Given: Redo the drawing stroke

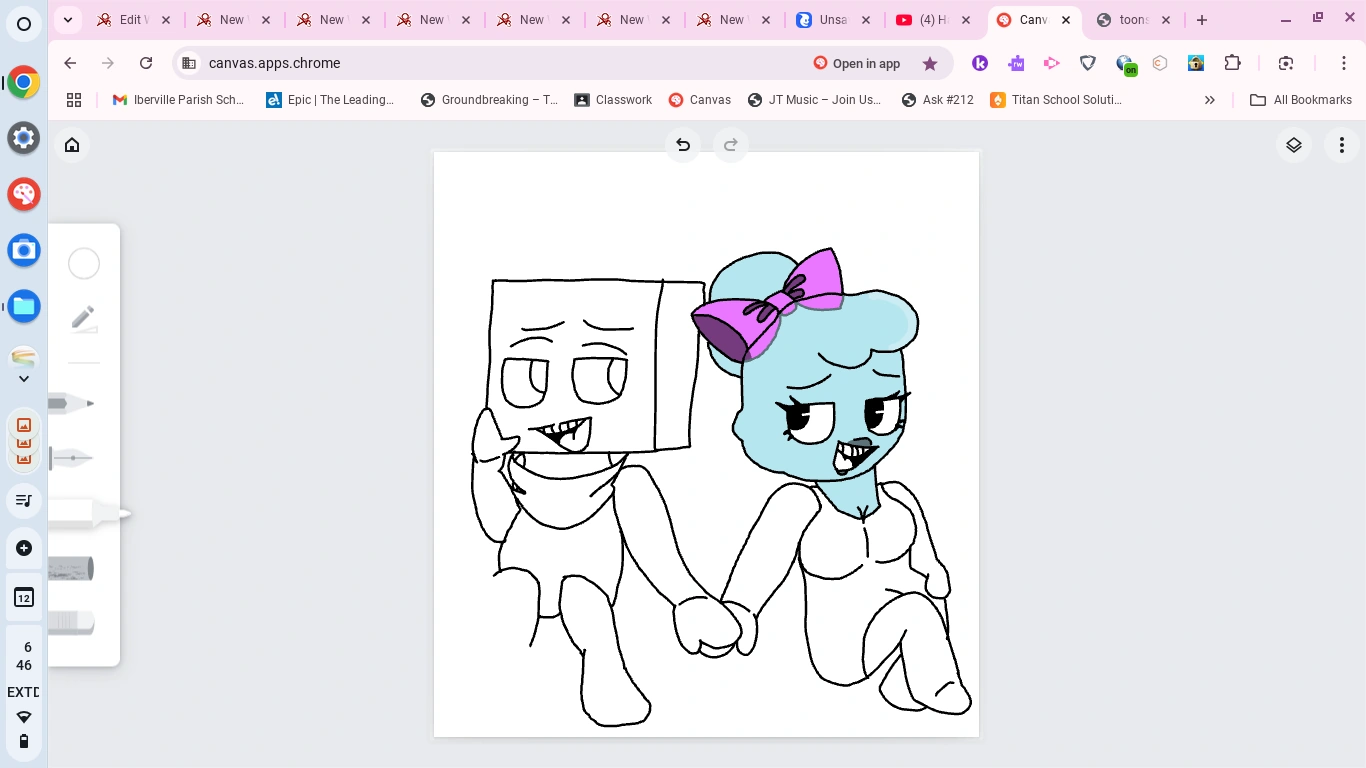Looking at the screenshot, I should point(731,145).
